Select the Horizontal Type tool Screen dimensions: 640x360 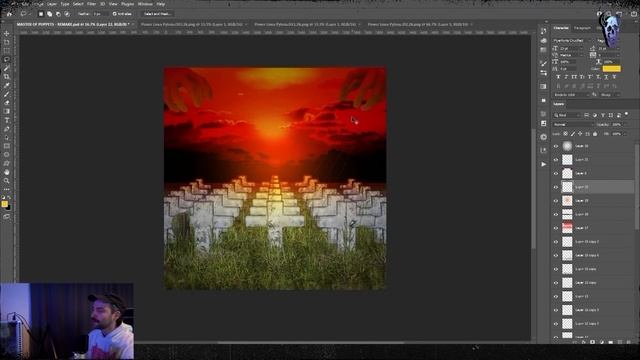click(x=7, y=120)
